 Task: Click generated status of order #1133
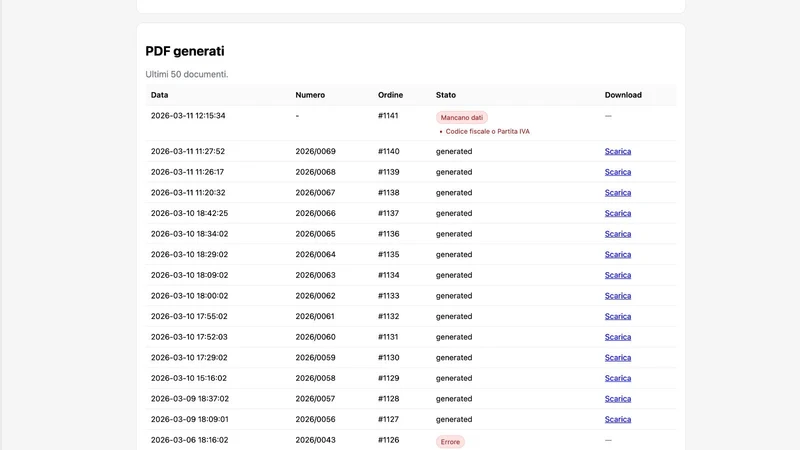click(x=454, y=296)
